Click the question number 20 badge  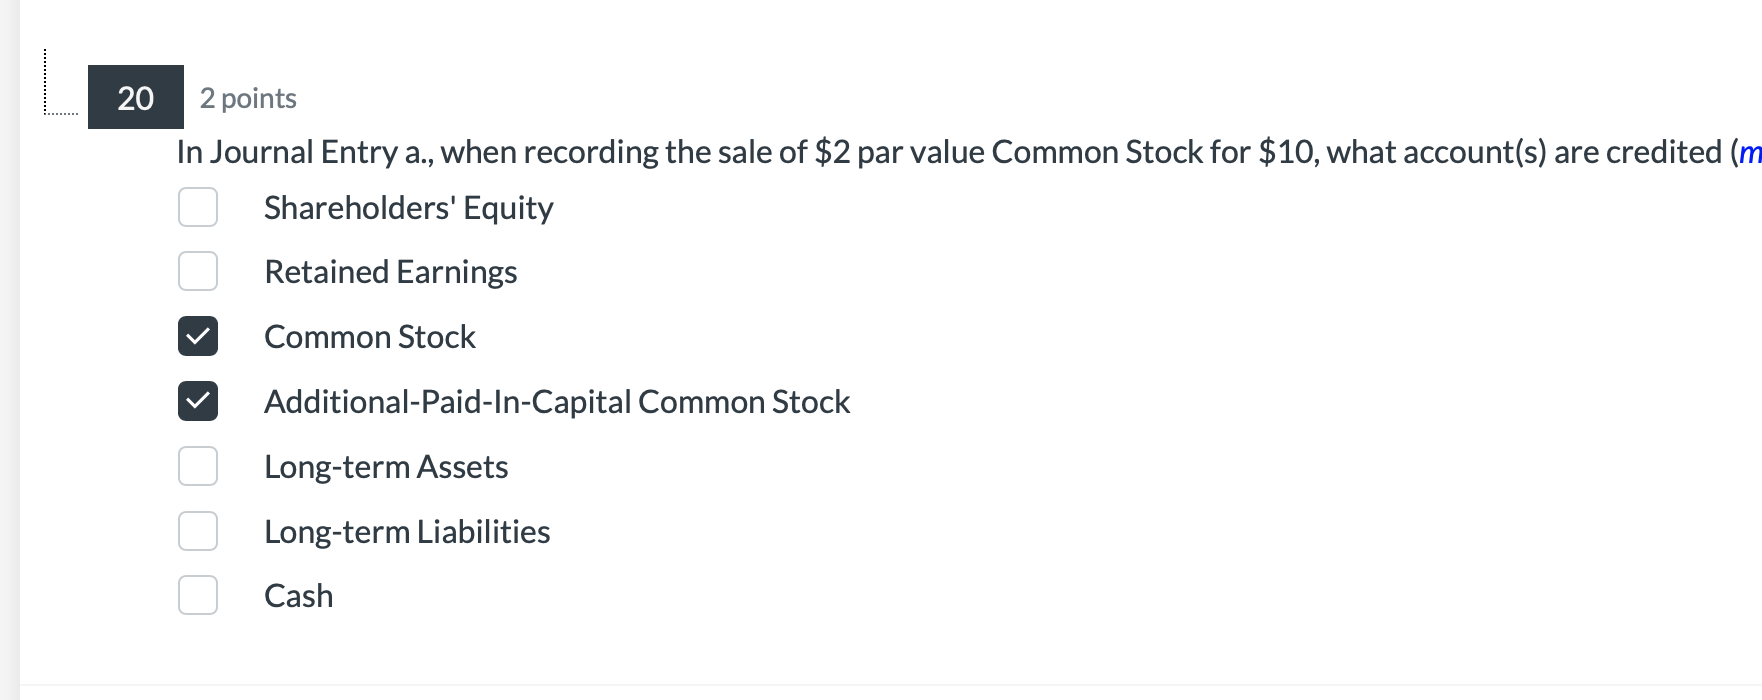(x=135, y=98)
